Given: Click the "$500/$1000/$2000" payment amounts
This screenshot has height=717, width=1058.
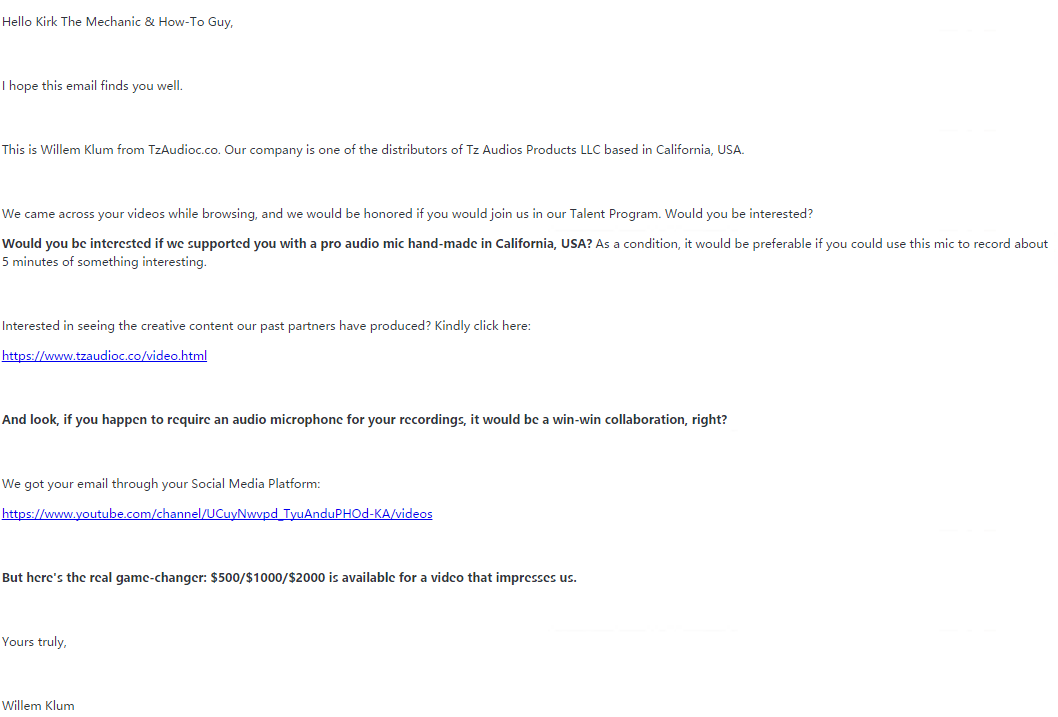Looking at the screenshot, I should 268,578.
